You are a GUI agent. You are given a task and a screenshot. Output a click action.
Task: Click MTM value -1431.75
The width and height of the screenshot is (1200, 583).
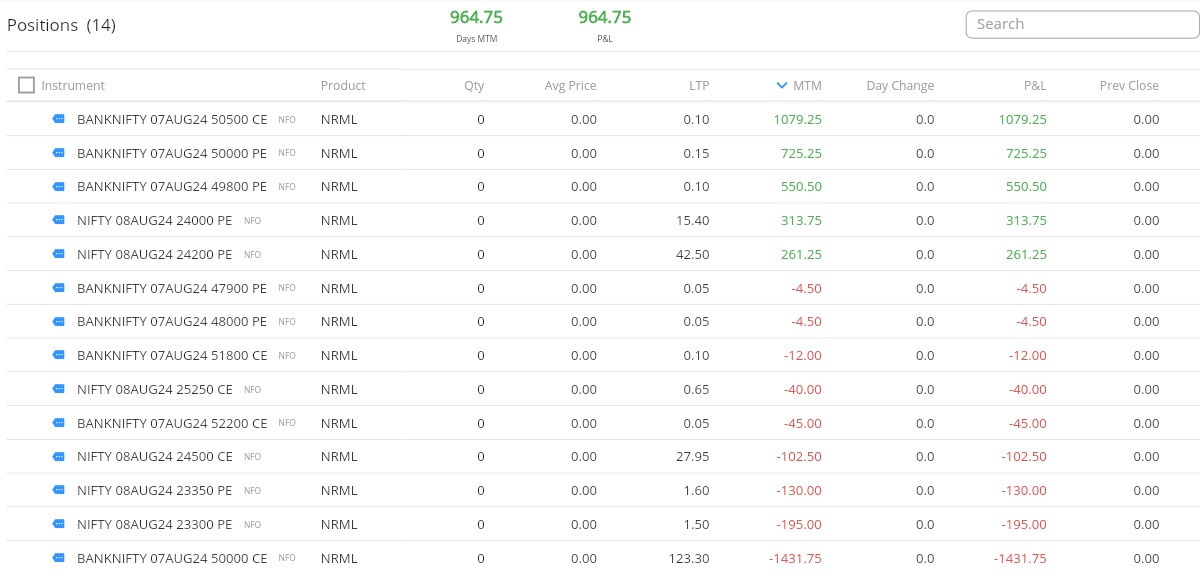[795, 559]
